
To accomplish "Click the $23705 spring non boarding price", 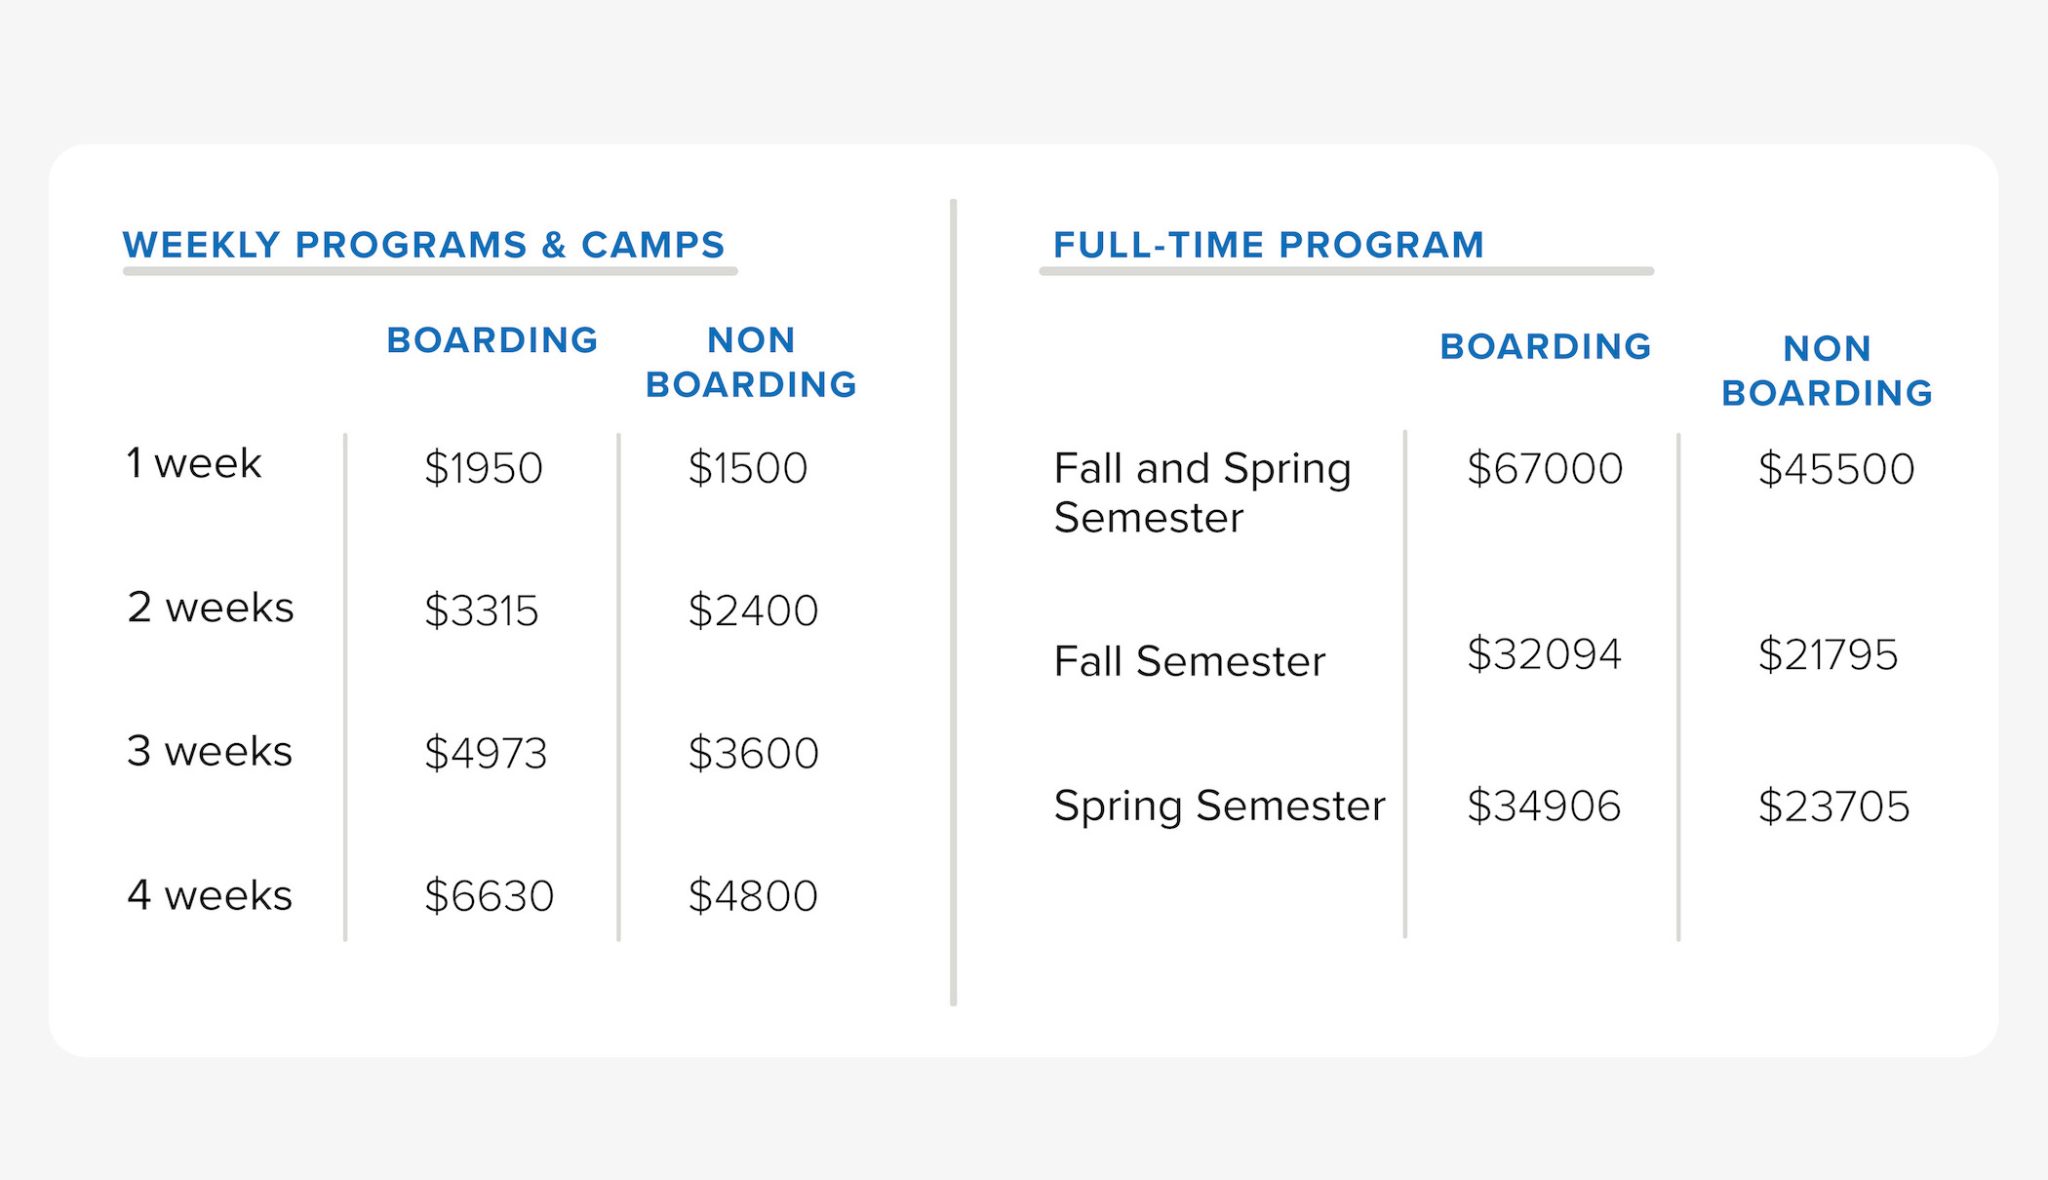I will (1834, 806).
